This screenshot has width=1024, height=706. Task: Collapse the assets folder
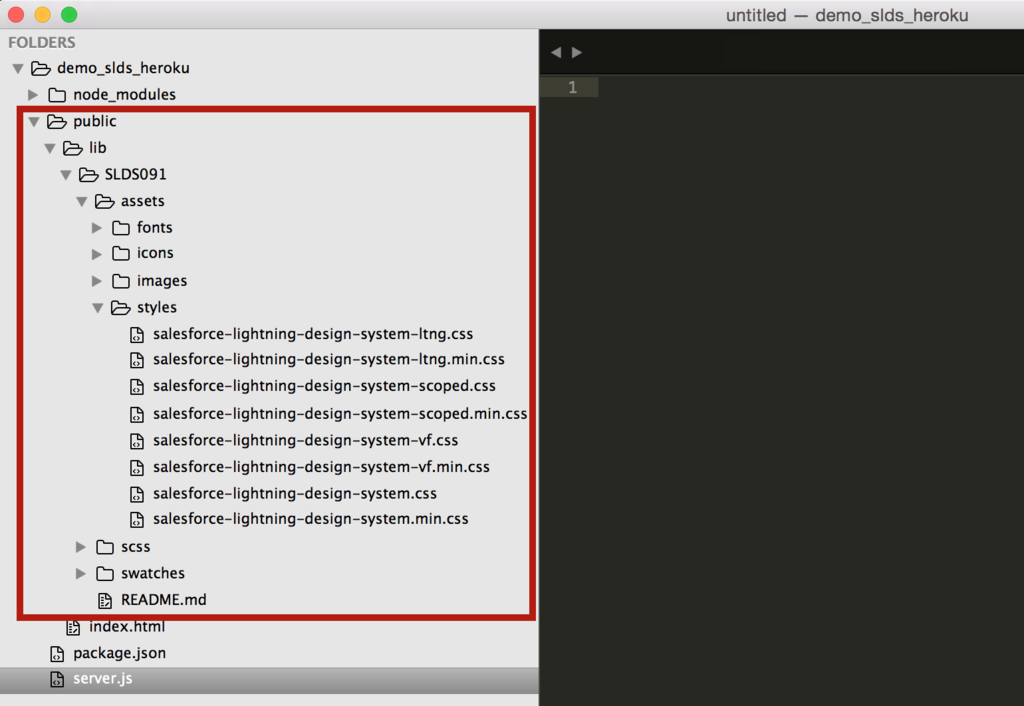[x=81, y=200]
